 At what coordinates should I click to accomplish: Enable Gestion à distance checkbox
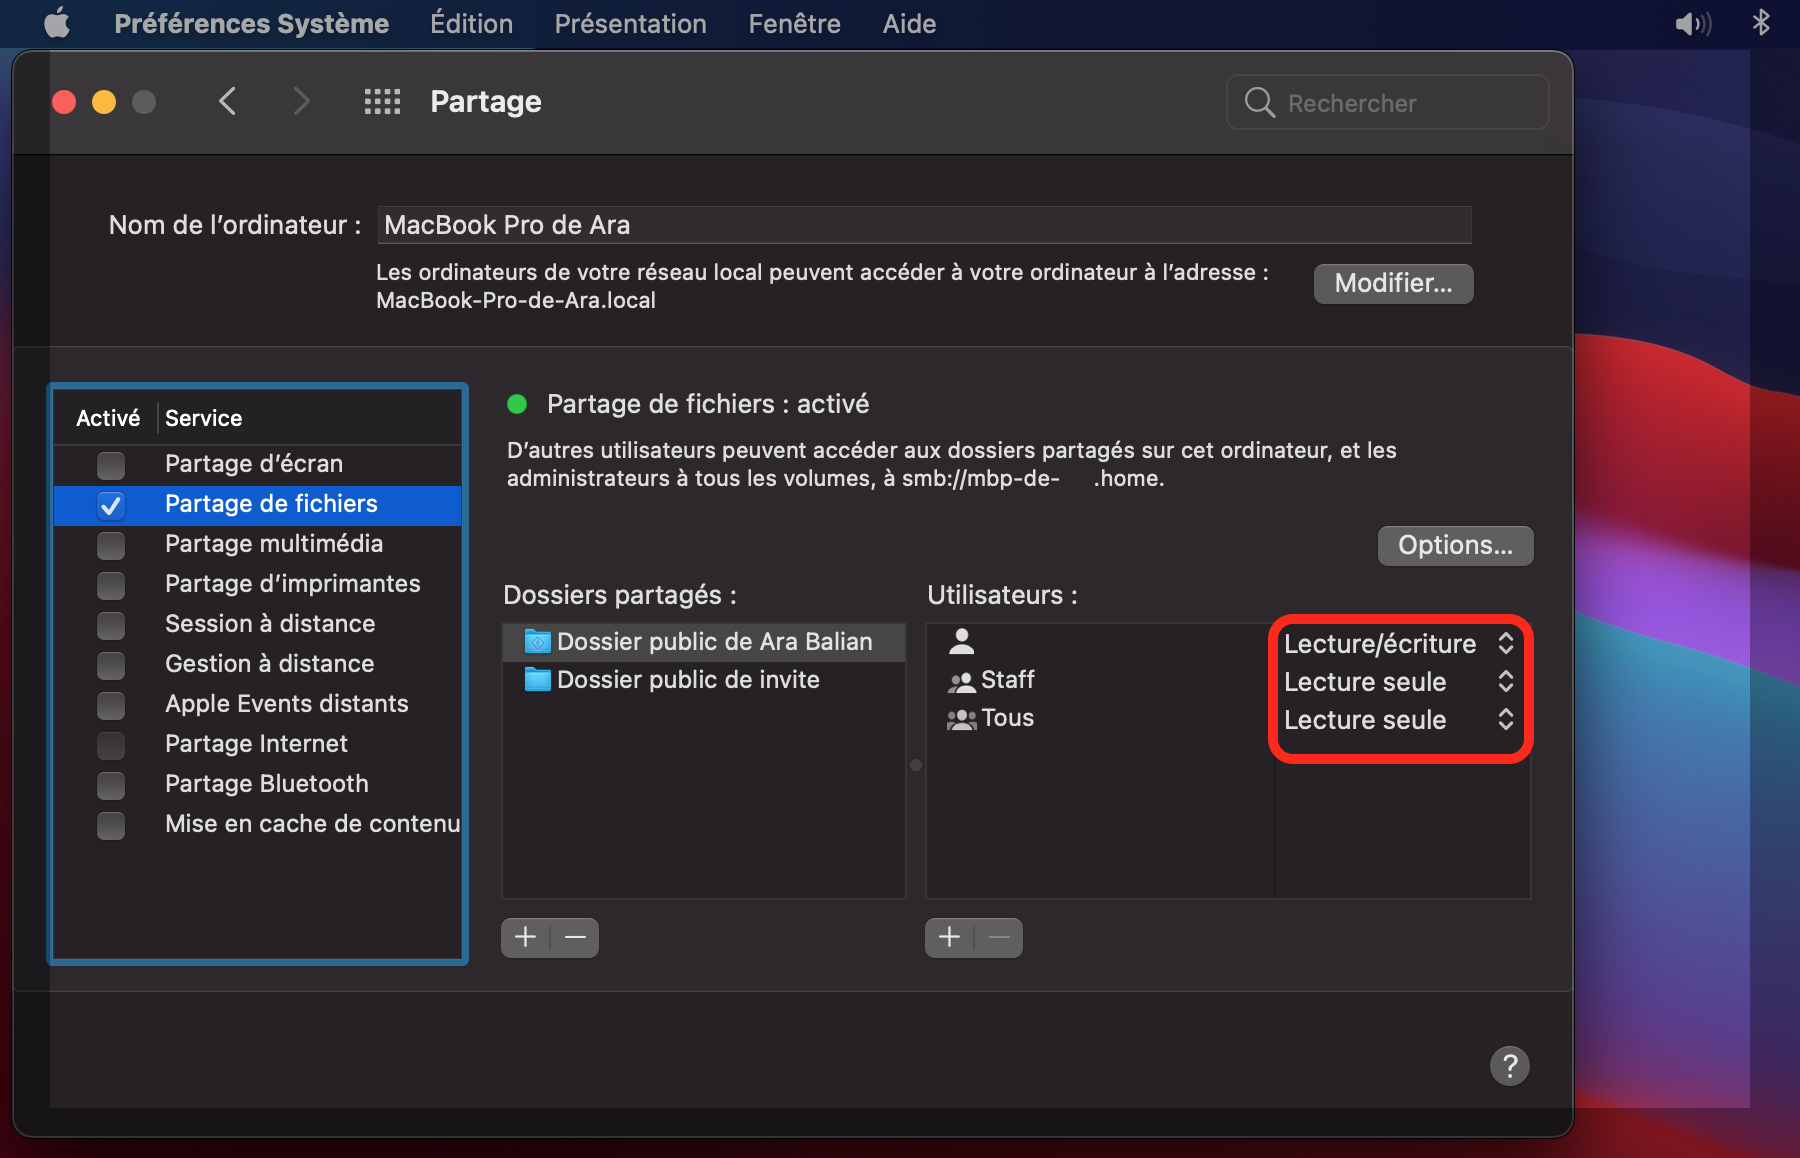tap(111, 665)
